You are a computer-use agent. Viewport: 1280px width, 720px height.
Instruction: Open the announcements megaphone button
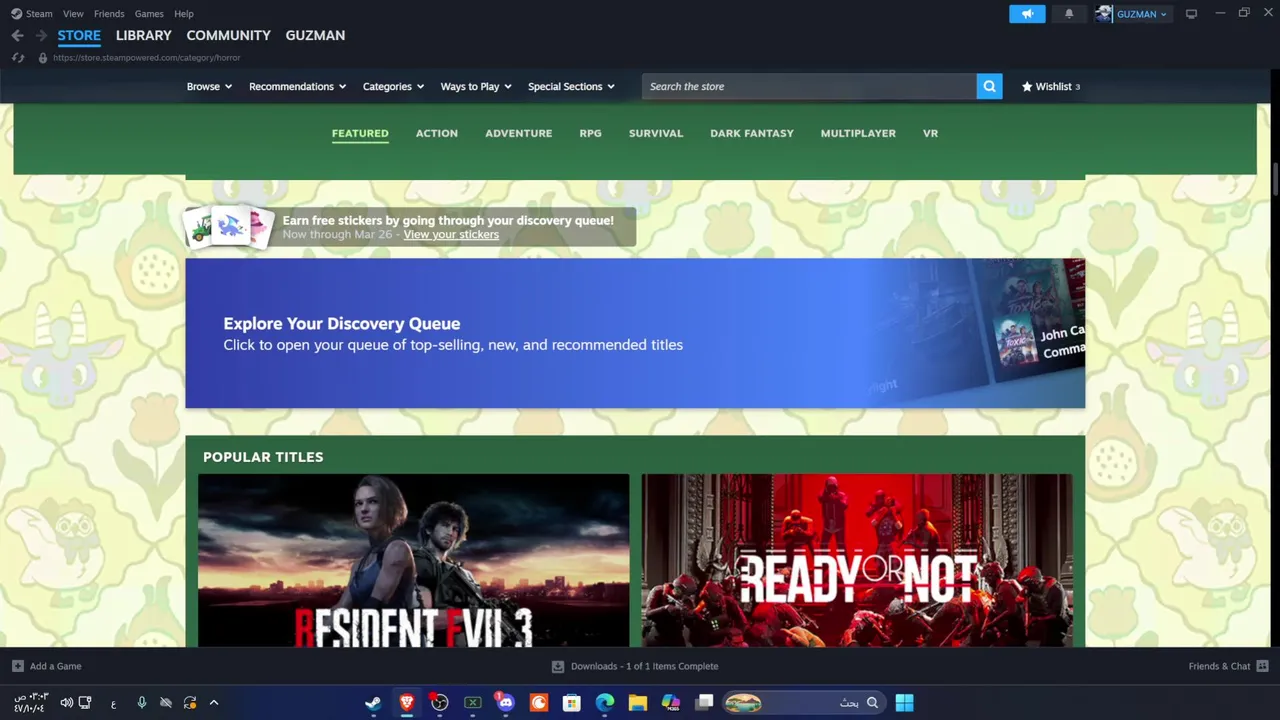click(1027, 14)
